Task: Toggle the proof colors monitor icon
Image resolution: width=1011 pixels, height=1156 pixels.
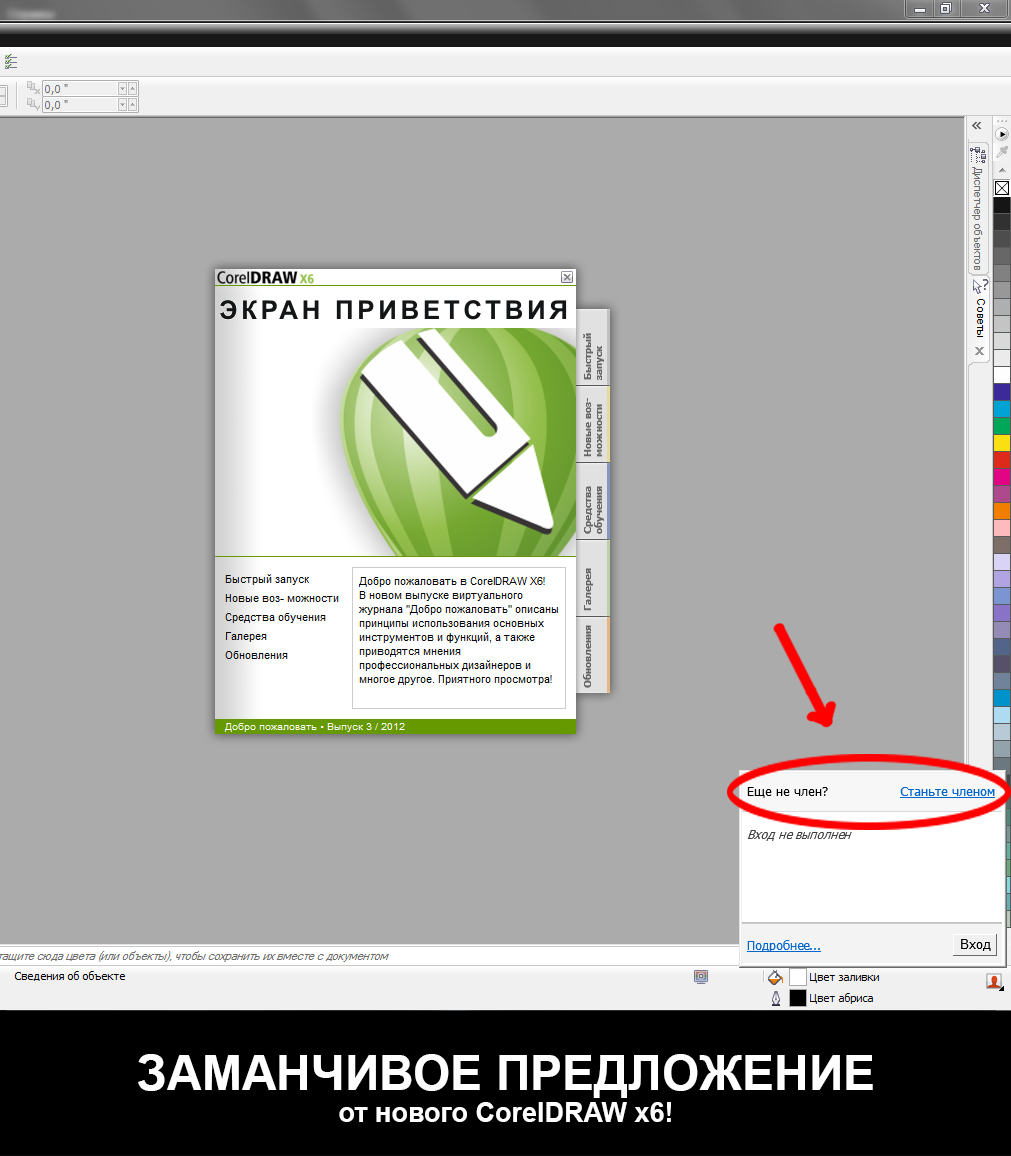Action: coord(701,977)
